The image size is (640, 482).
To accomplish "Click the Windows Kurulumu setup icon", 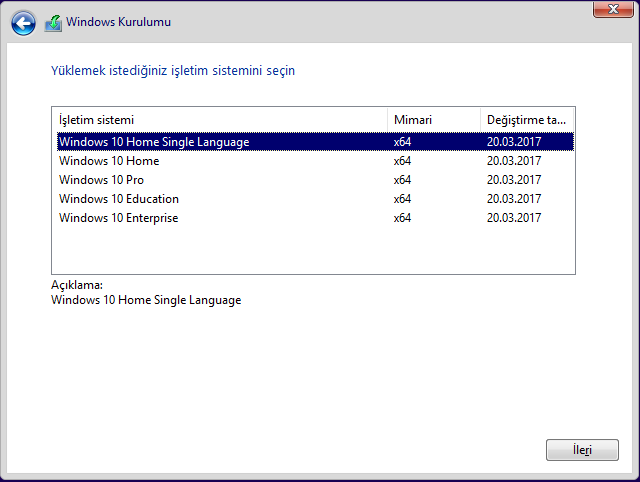I will 53,23.
